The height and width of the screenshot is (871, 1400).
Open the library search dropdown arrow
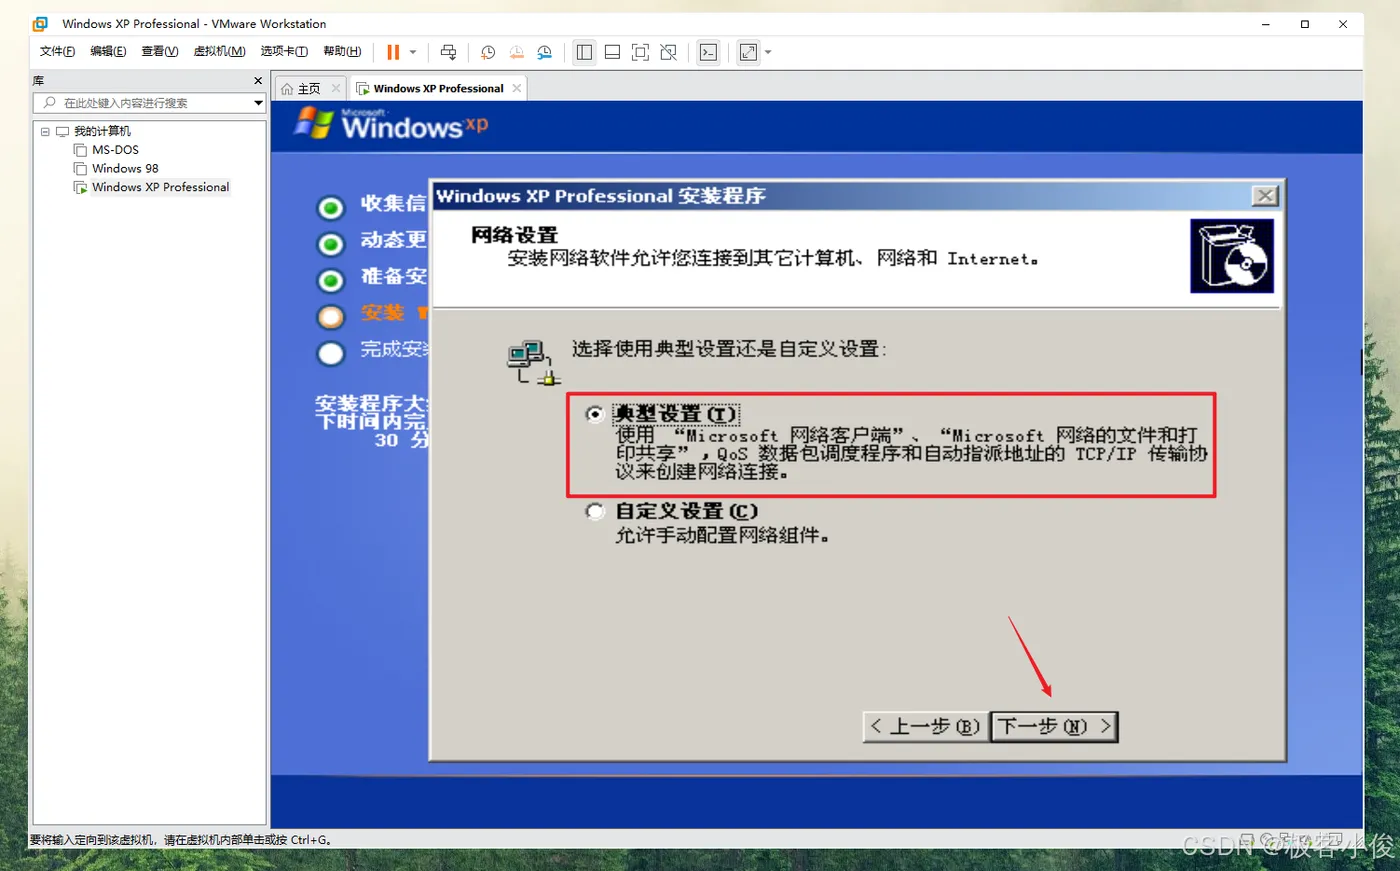pos(258,103)
